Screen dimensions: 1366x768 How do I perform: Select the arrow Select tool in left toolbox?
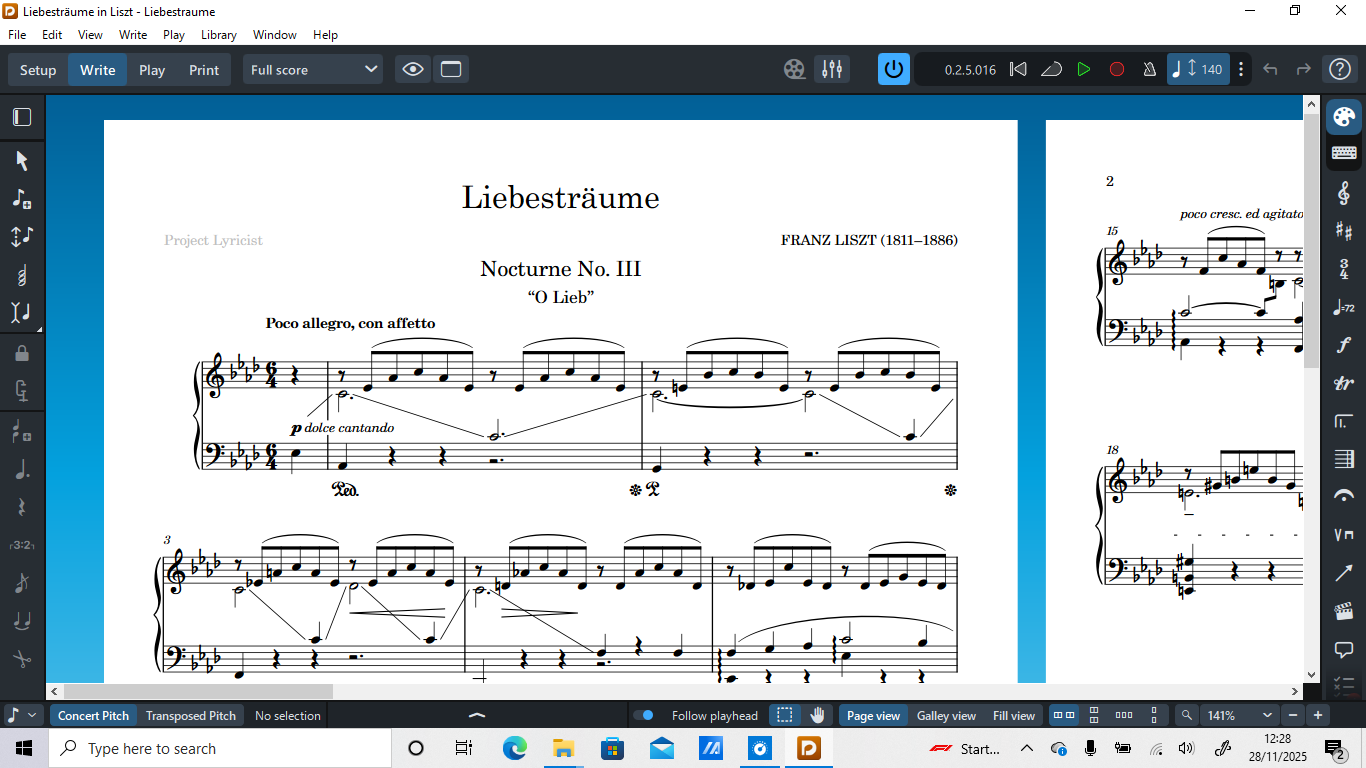tap(22, 161)
